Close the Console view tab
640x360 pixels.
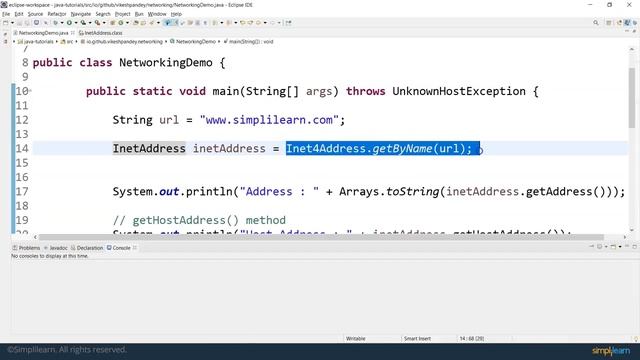[135, 248]
